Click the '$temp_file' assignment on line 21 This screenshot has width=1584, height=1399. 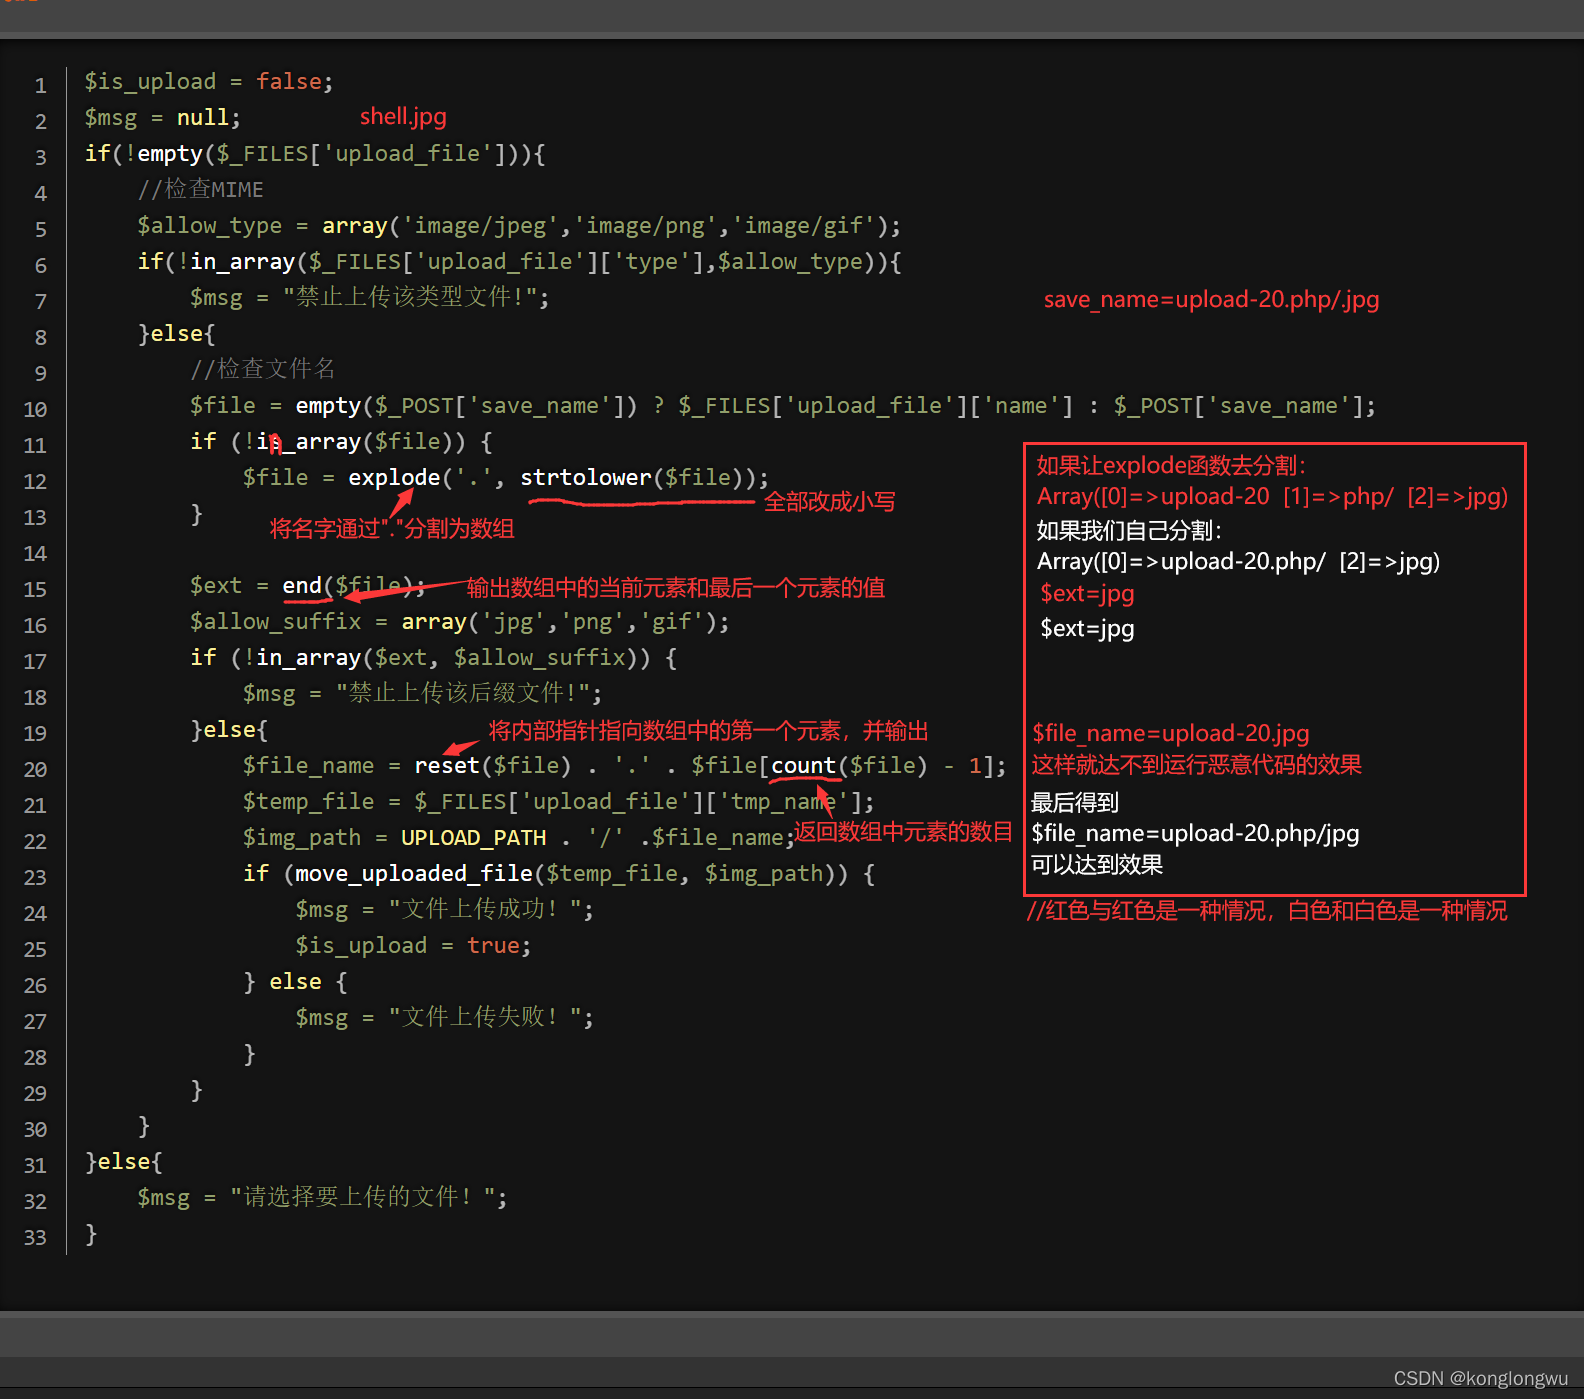558,801
